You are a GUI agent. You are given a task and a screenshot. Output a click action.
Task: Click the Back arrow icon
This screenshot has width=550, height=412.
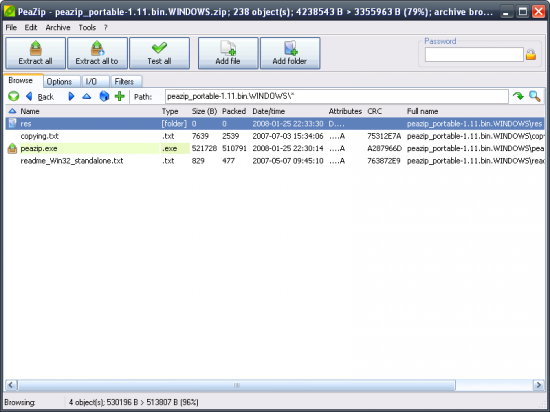click(29, 96)
